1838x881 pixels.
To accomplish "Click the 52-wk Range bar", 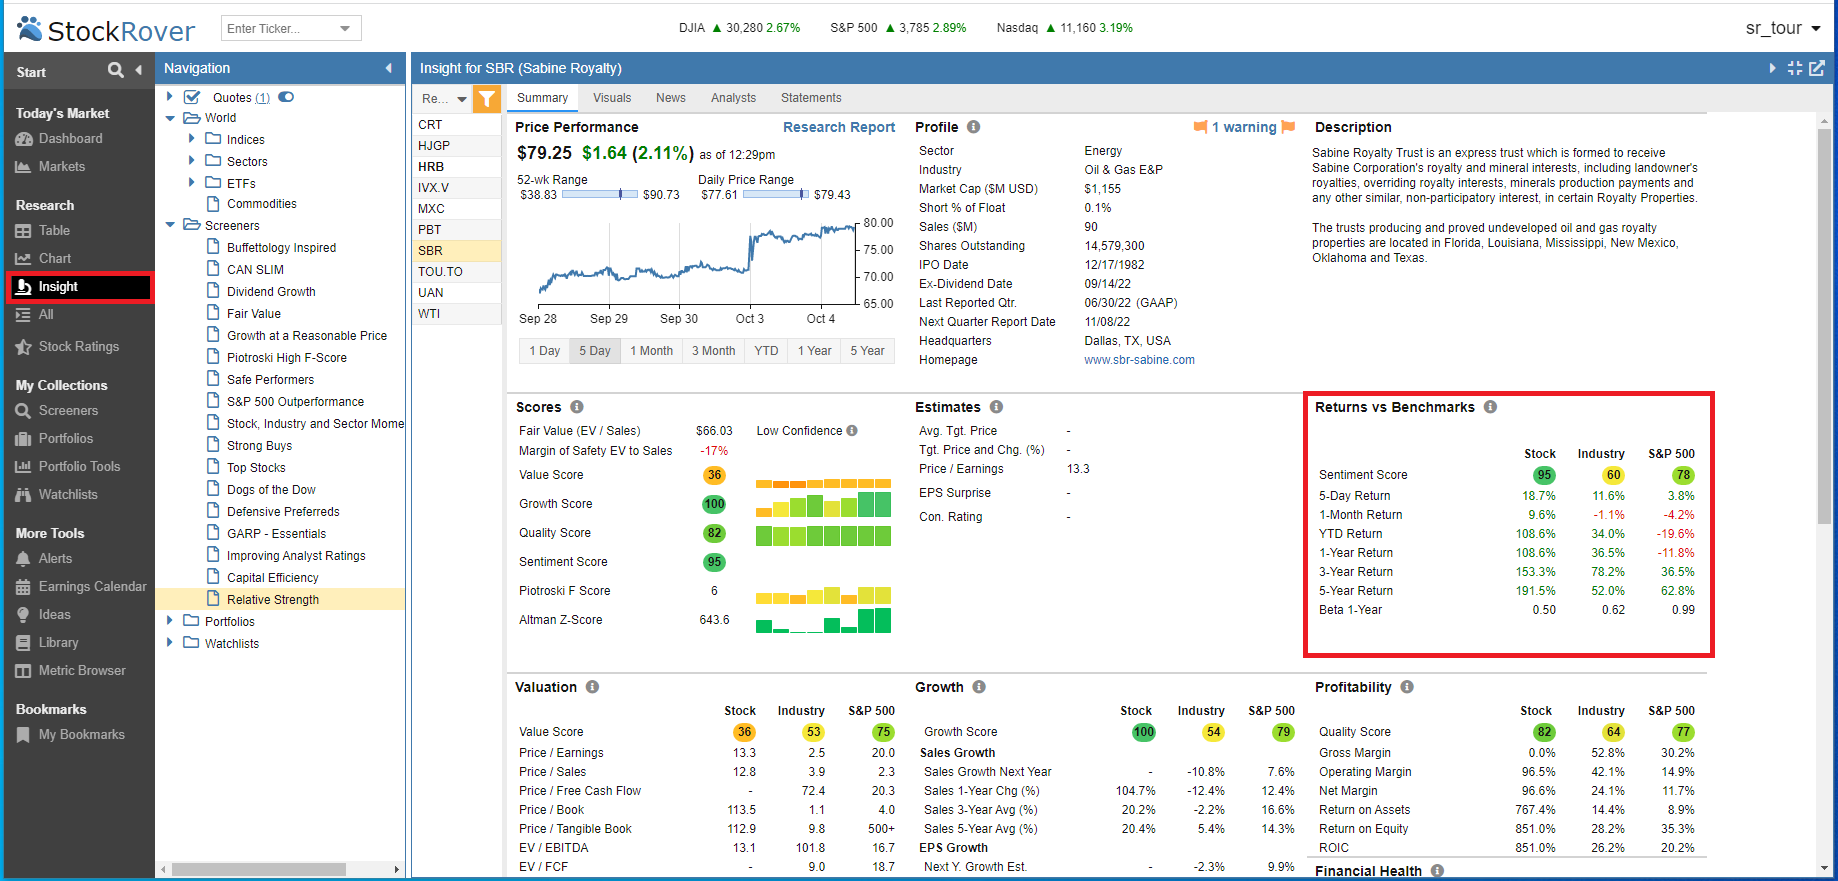I will coord(600,195).
